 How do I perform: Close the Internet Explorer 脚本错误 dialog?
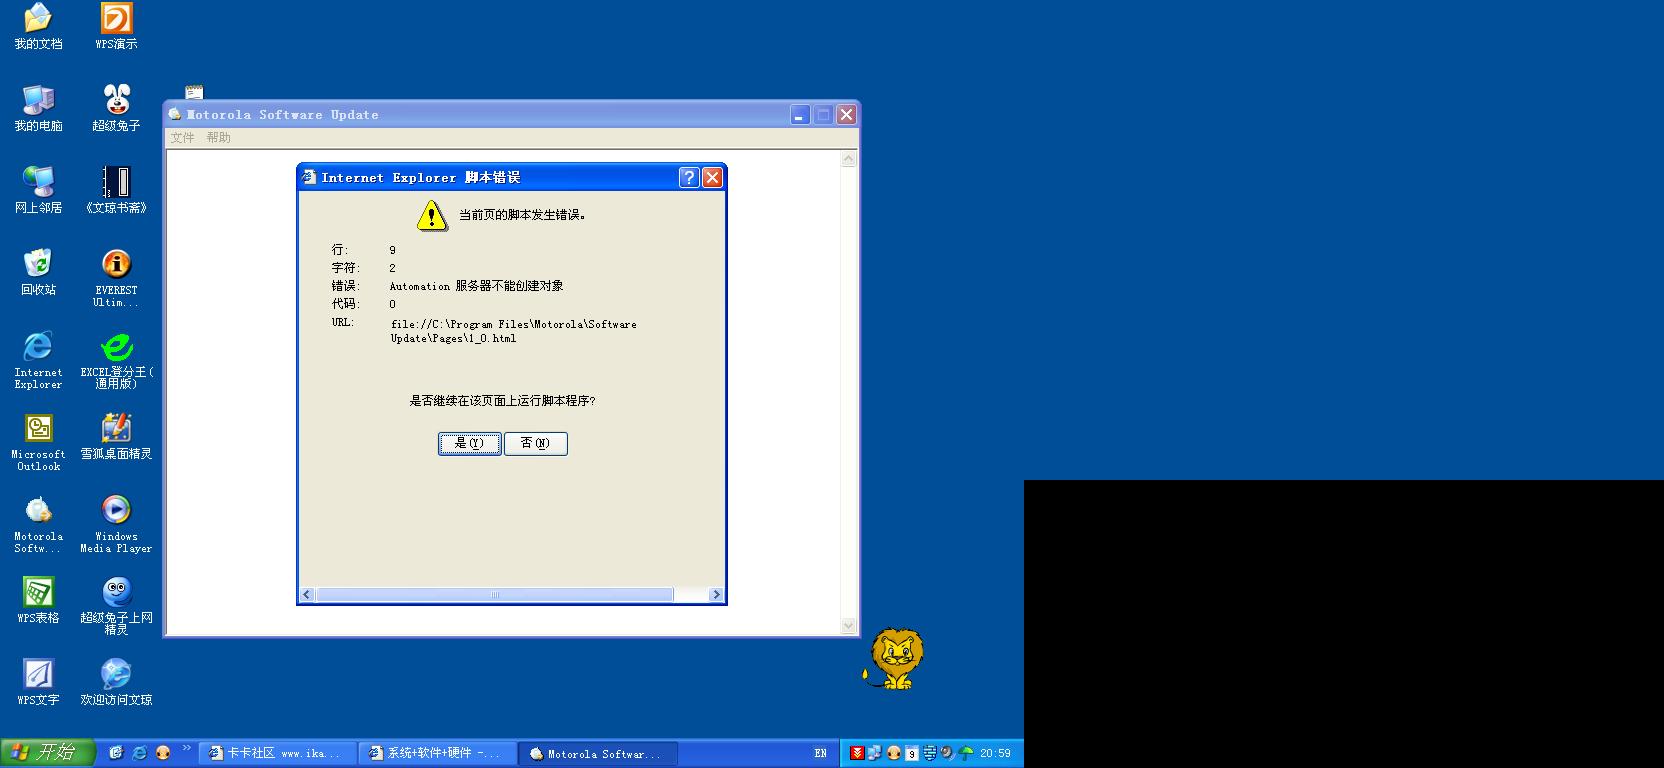[x=712, y=177]
